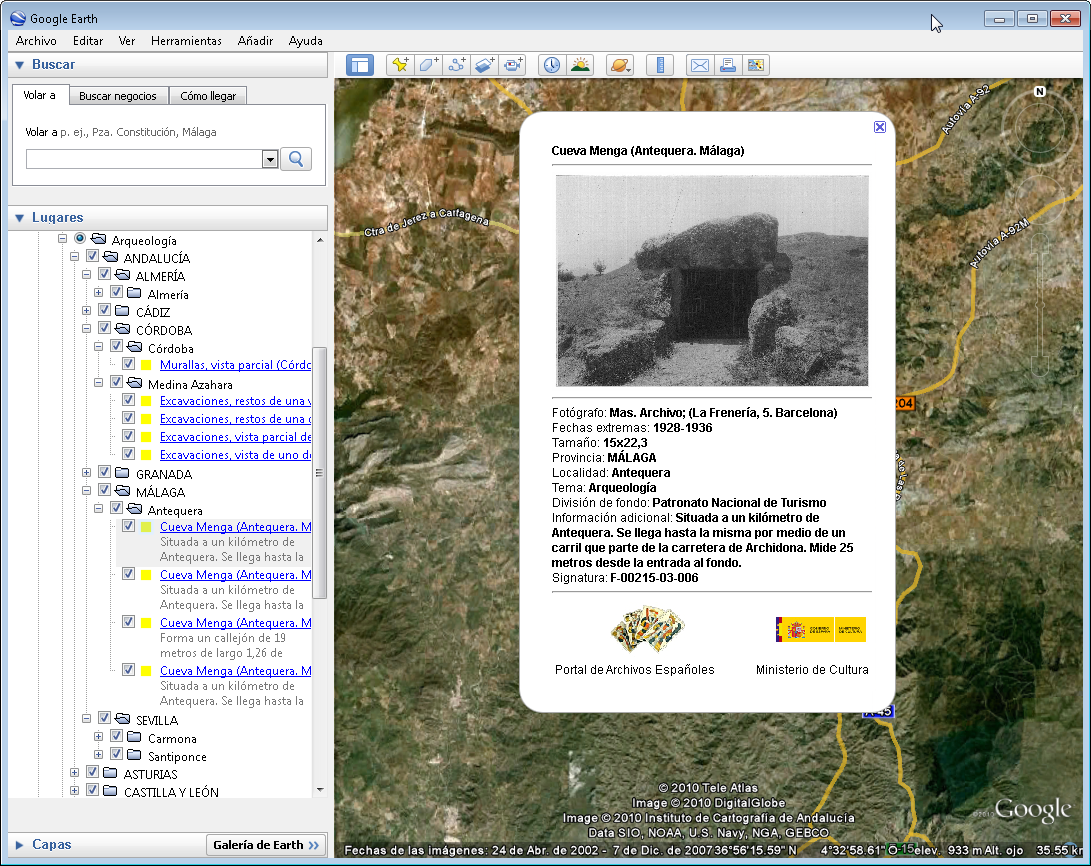
Task: Open the Murallas, vista parcial link
Action: pos(235,364)
